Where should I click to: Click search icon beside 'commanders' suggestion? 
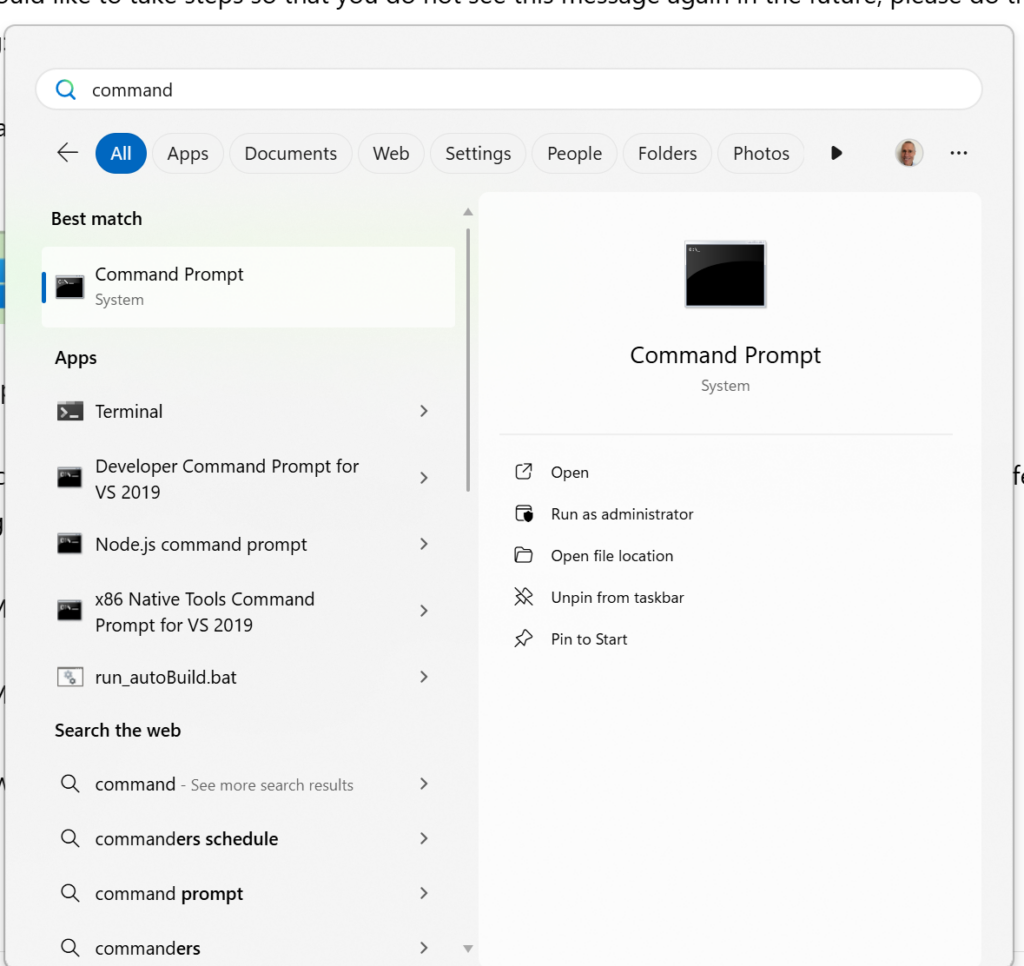(x=70, y=948)
